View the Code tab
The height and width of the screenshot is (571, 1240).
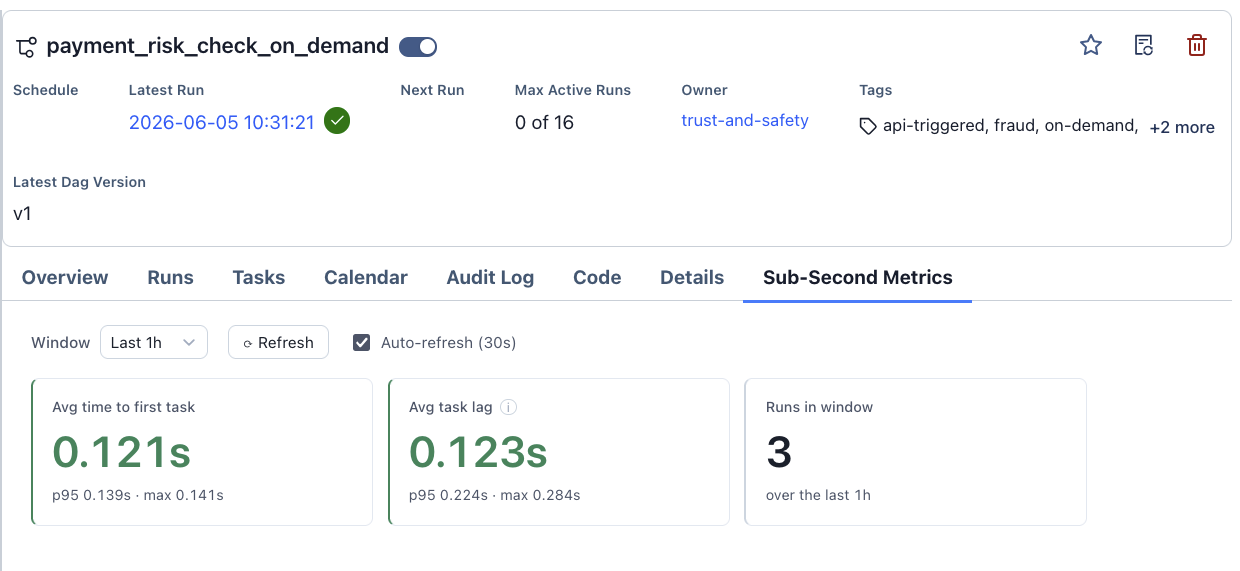[597, 277]
